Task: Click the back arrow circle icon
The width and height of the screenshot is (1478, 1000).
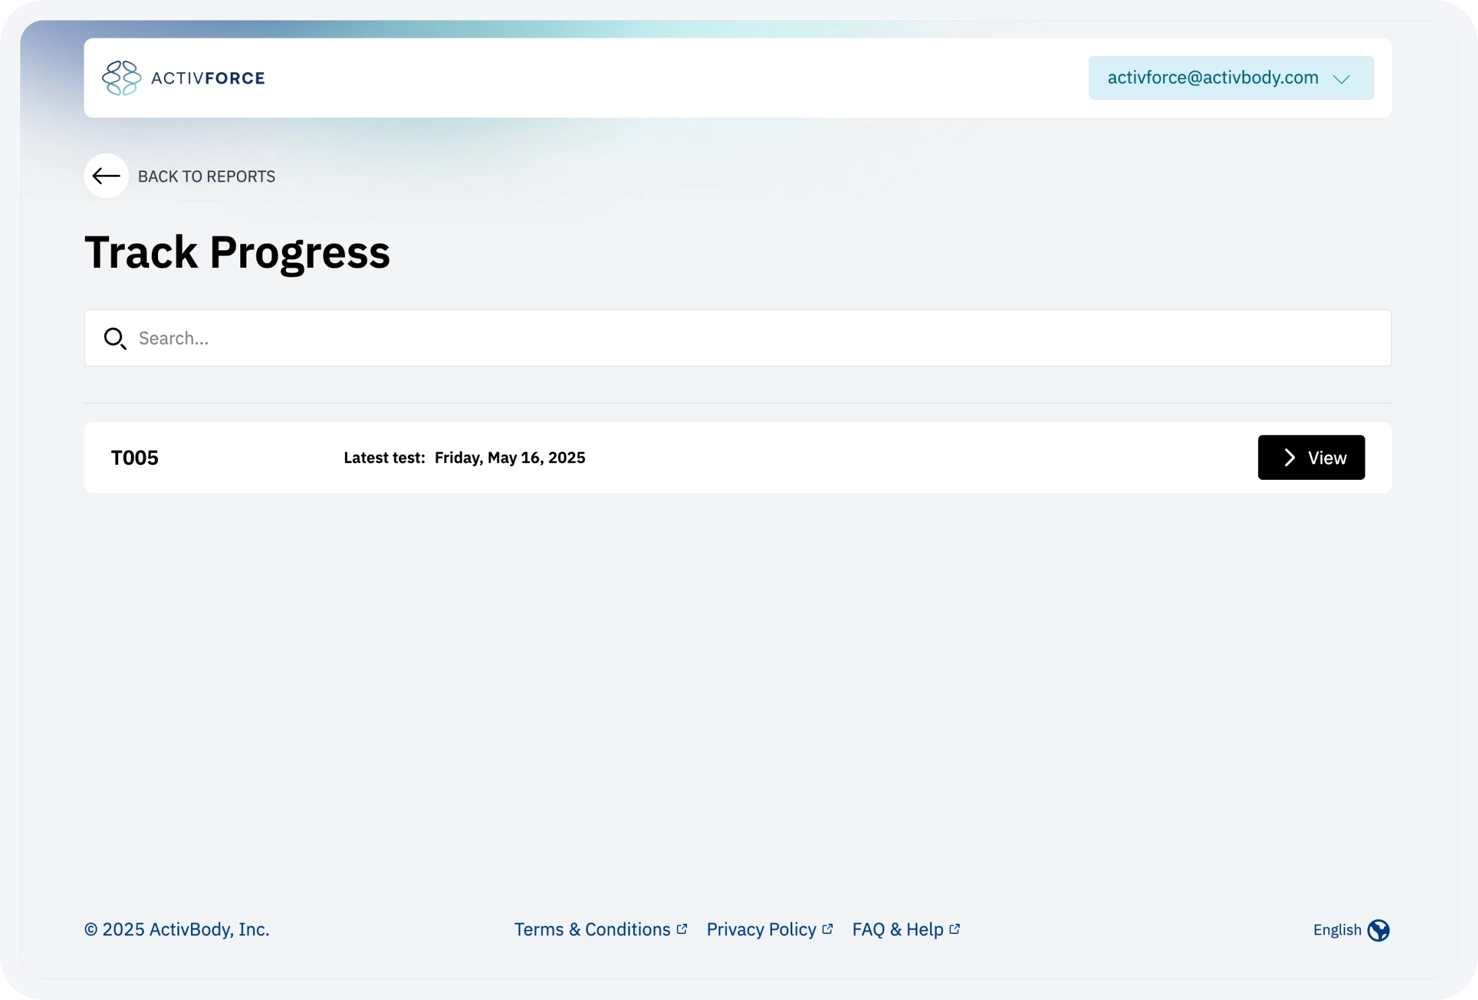Action: [x=106, y=176]
